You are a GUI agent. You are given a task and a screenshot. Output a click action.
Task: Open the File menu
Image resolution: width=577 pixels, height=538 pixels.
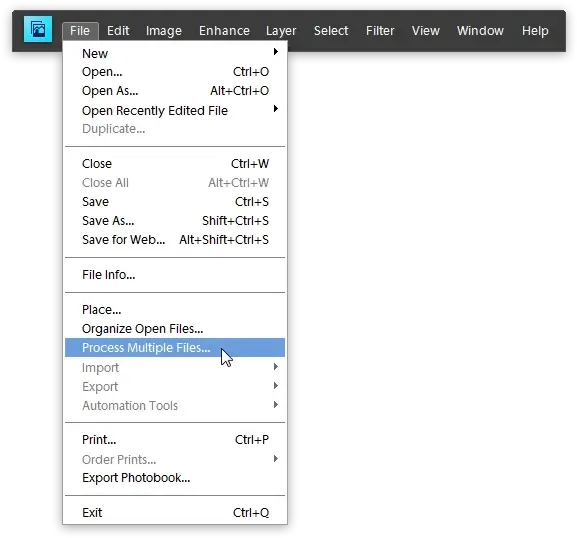(80, 31)
